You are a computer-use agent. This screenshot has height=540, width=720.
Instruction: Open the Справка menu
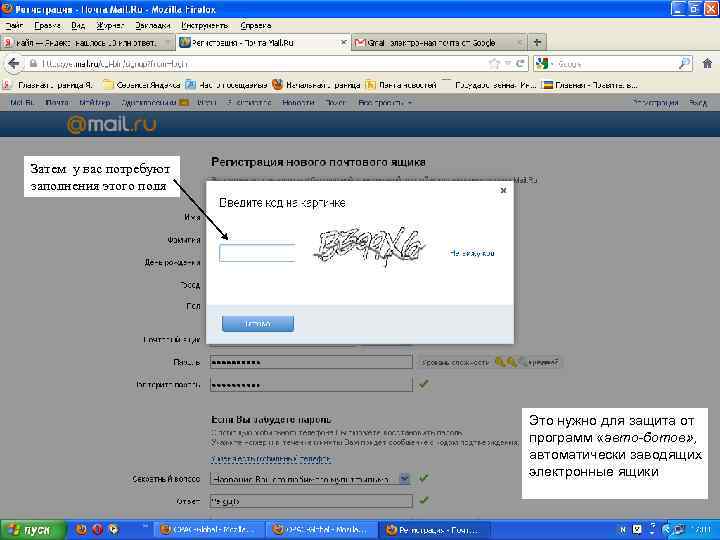click(256, 26)
